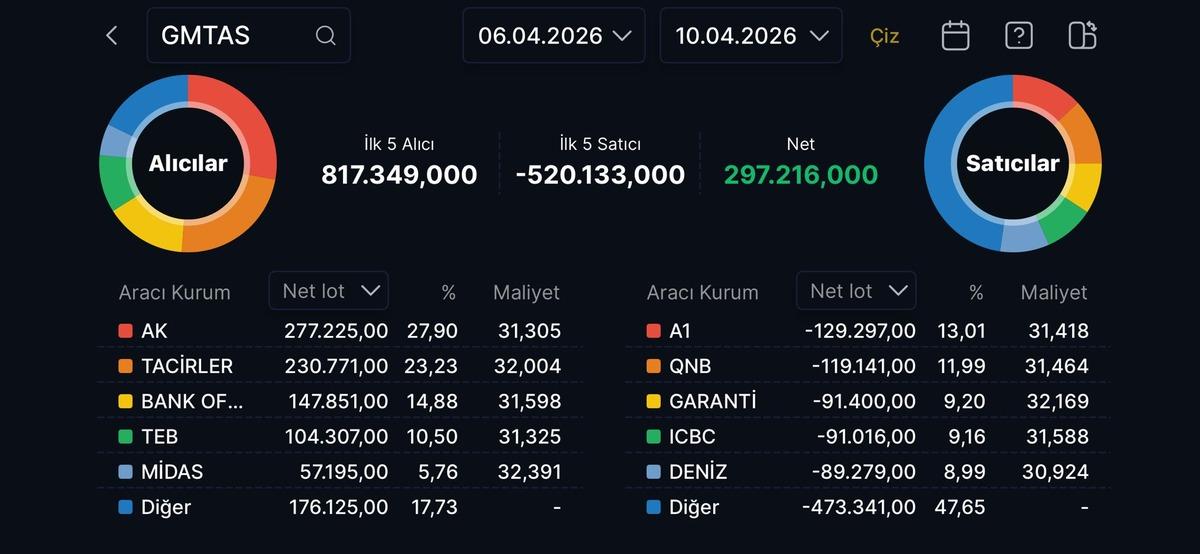Click the orange TACİRLER color swatch

[x=125, y=366]
